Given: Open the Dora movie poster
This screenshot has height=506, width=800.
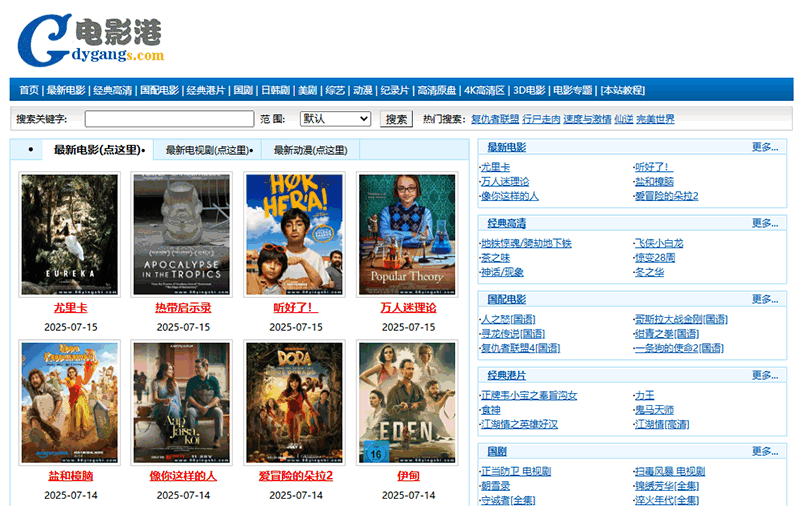Looking at the screenshot, I should point(294,402).
